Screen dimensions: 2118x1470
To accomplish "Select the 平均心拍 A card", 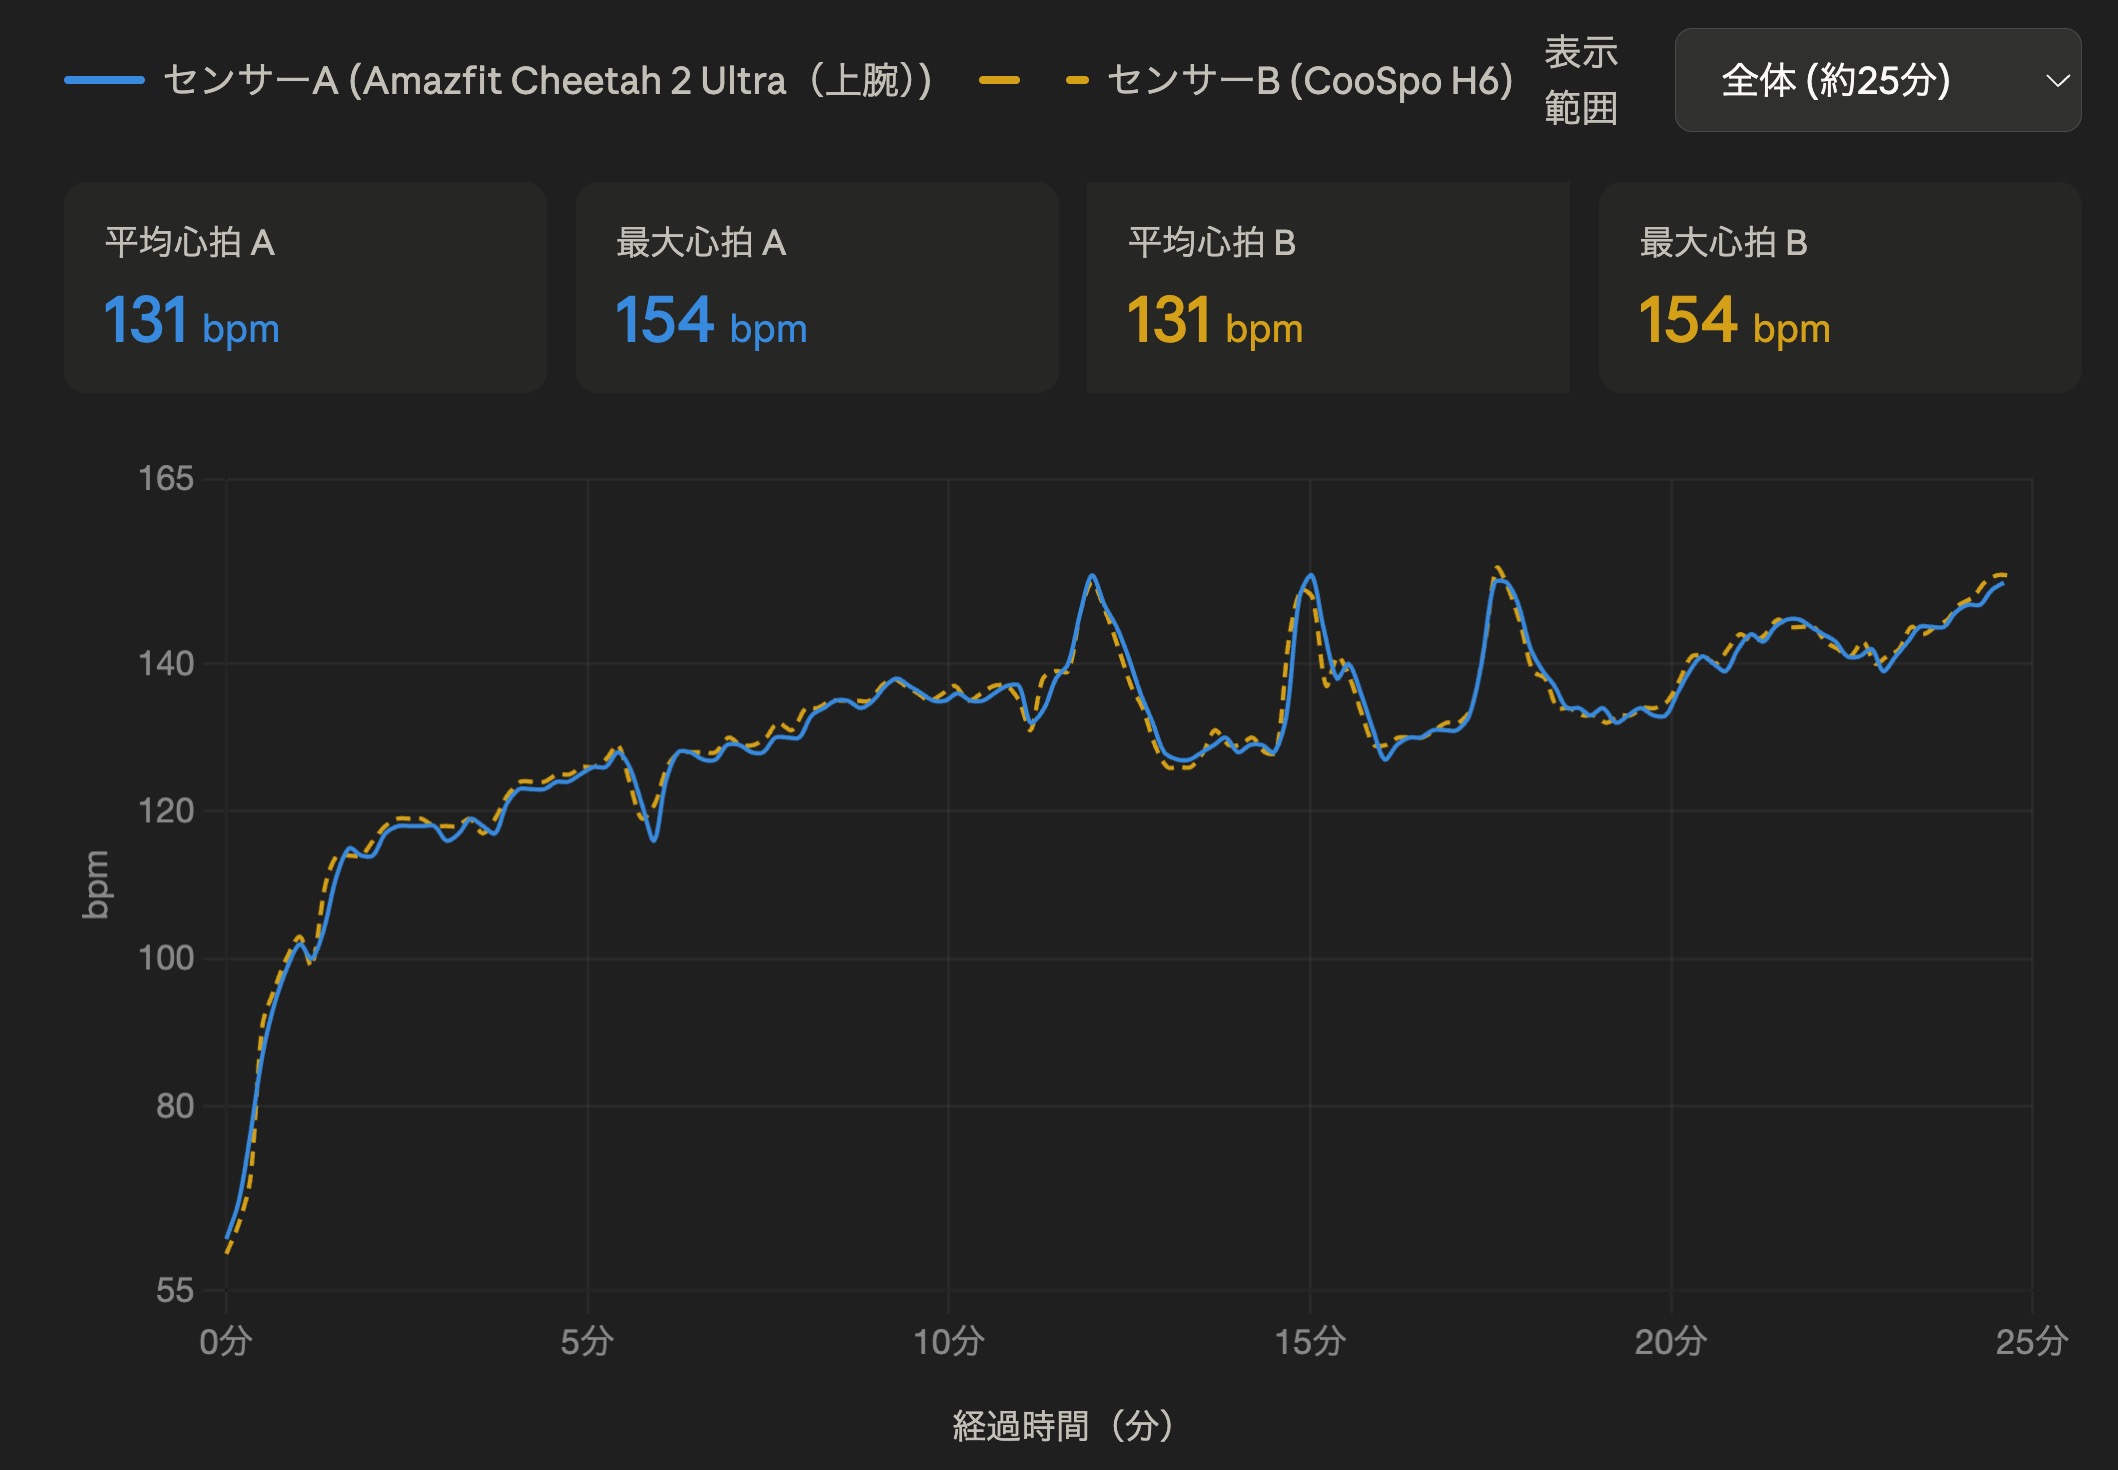I will coord(305,287).
